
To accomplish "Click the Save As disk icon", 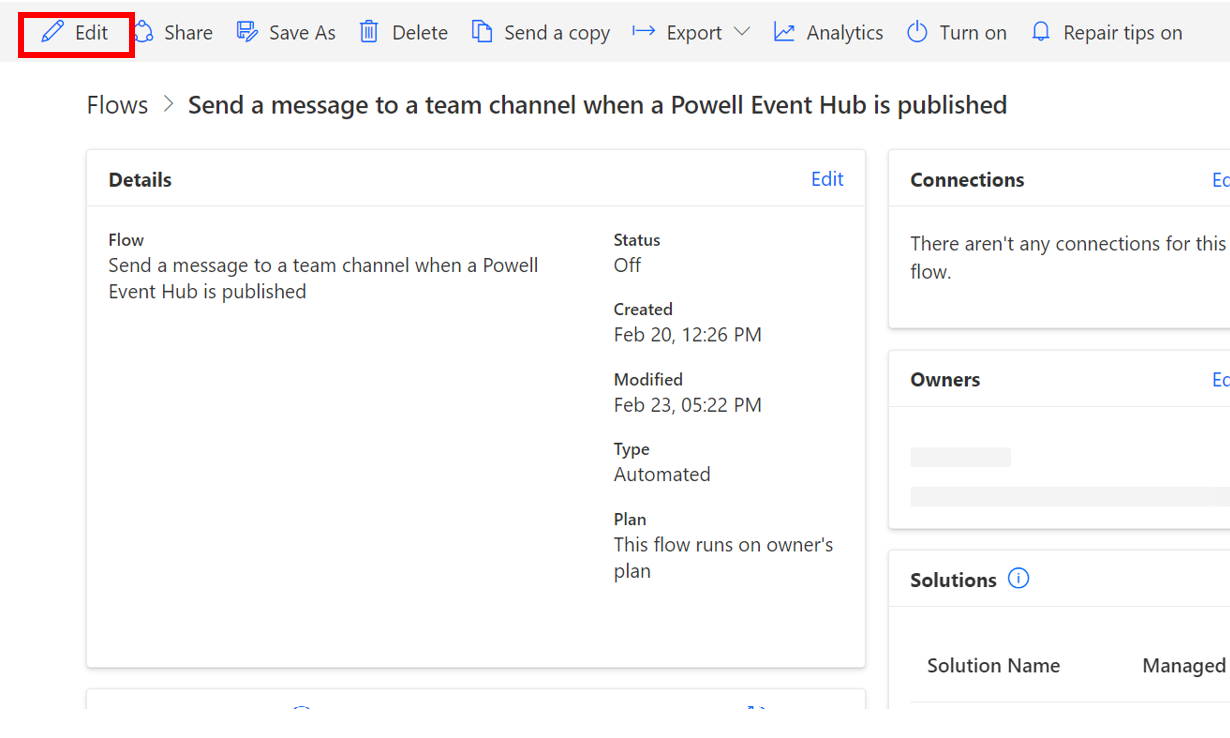I will coord(247,32).
